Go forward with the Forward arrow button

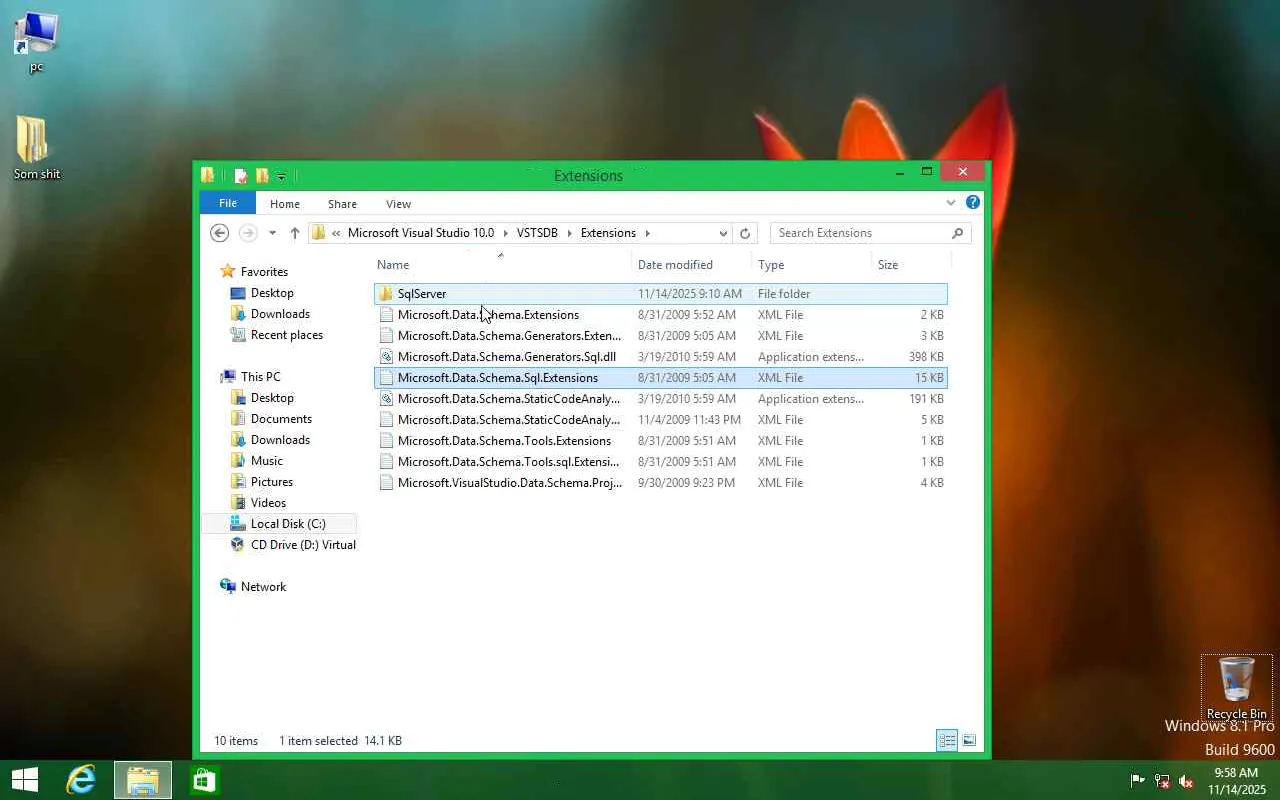247,233
